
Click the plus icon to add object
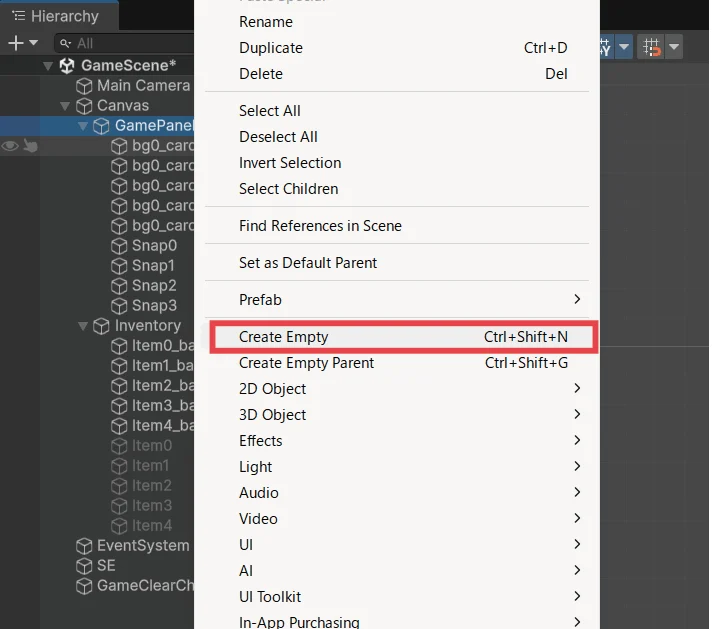click(x=15, y=43)
